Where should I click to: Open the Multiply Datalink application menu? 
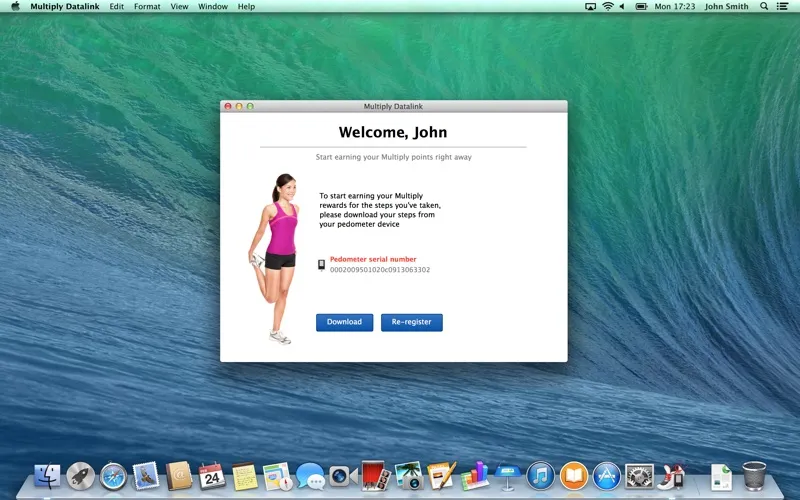pos(65,6)
